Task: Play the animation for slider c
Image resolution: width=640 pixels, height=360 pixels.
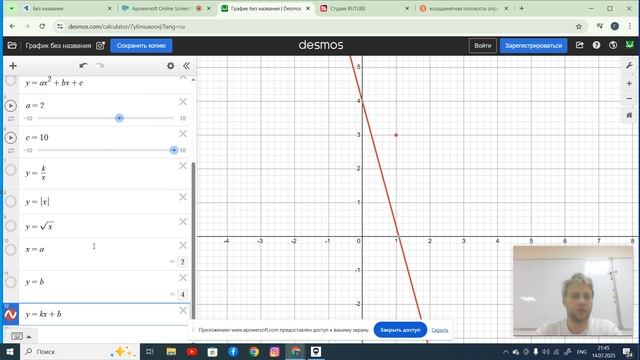Action: (x=11, y=138)
